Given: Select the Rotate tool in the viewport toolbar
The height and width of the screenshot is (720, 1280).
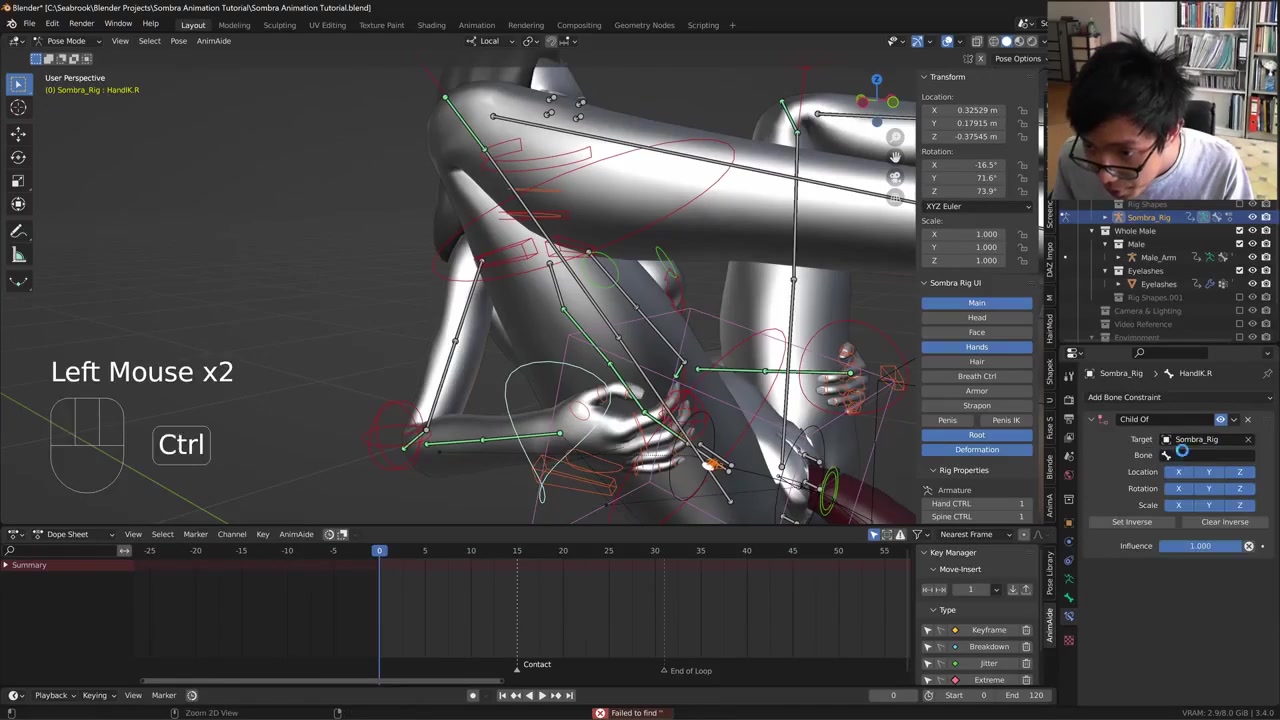Looking at the screenshot, I should [18, 157].
